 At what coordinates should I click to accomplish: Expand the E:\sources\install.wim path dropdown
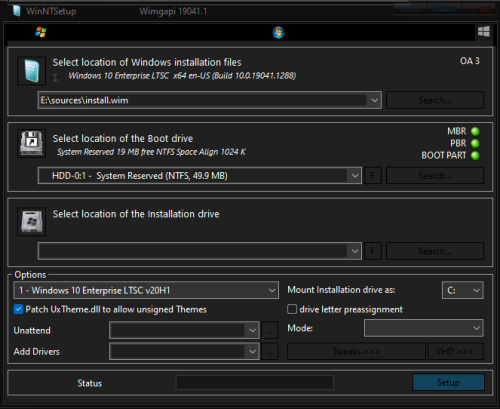pyautogui.click(x=375, y=100)
